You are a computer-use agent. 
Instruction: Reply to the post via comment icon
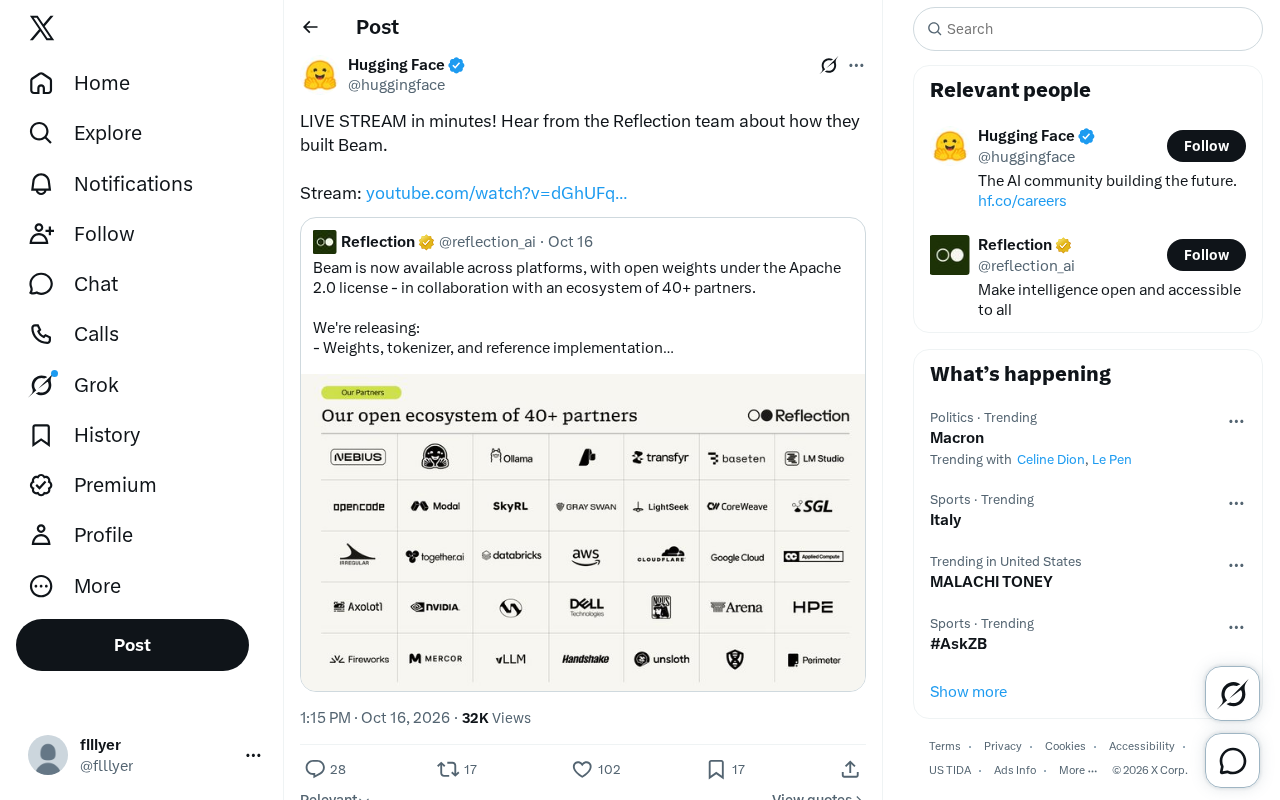coord(315,769)
